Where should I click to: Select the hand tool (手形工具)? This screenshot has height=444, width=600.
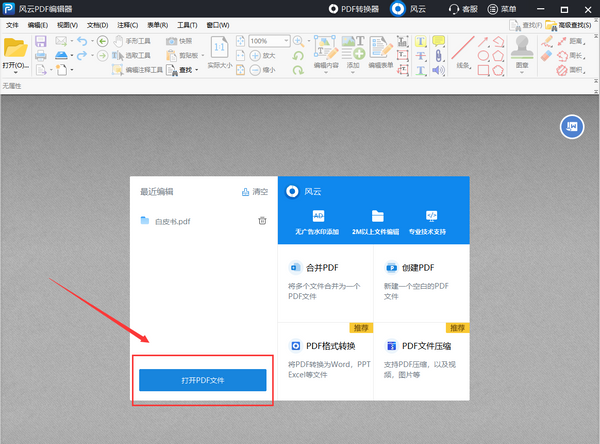(x=132, y=41)
